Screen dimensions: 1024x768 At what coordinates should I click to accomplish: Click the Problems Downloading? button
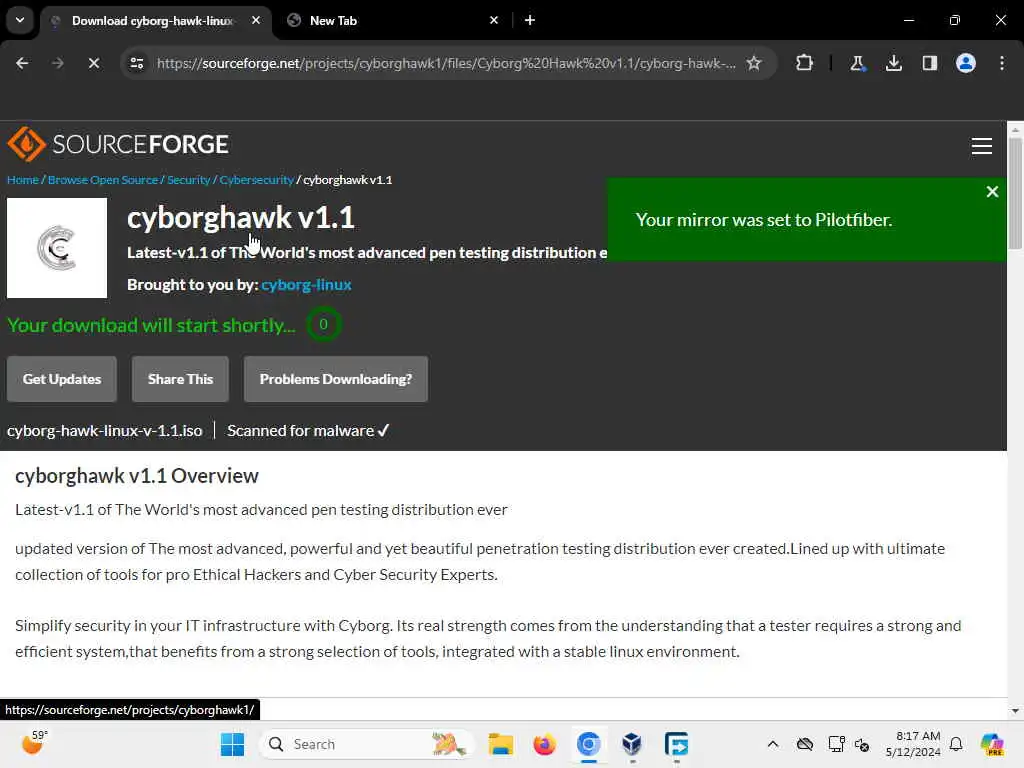point(336,379)
